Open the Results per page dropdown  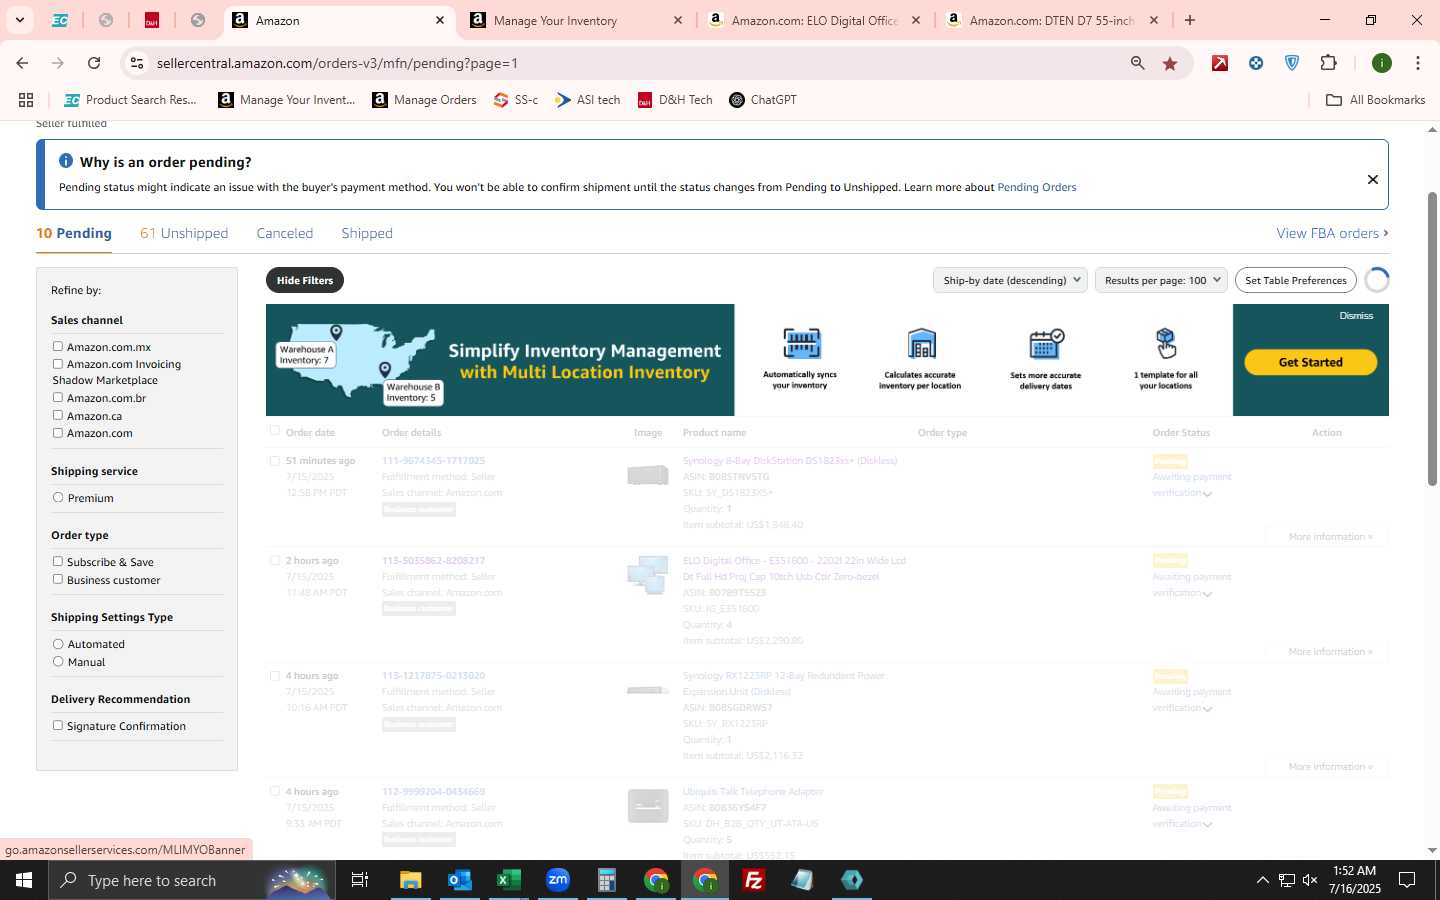[x=1161, y=280]
